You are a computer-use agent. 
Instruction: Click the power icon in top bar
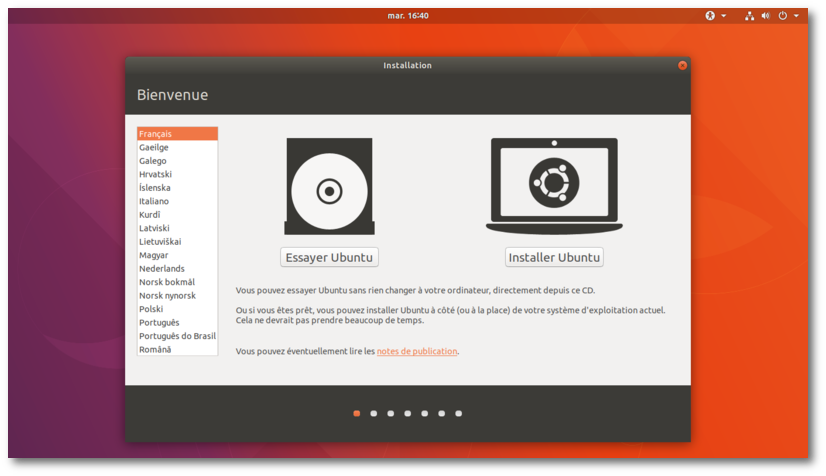[x=783, y=16]
